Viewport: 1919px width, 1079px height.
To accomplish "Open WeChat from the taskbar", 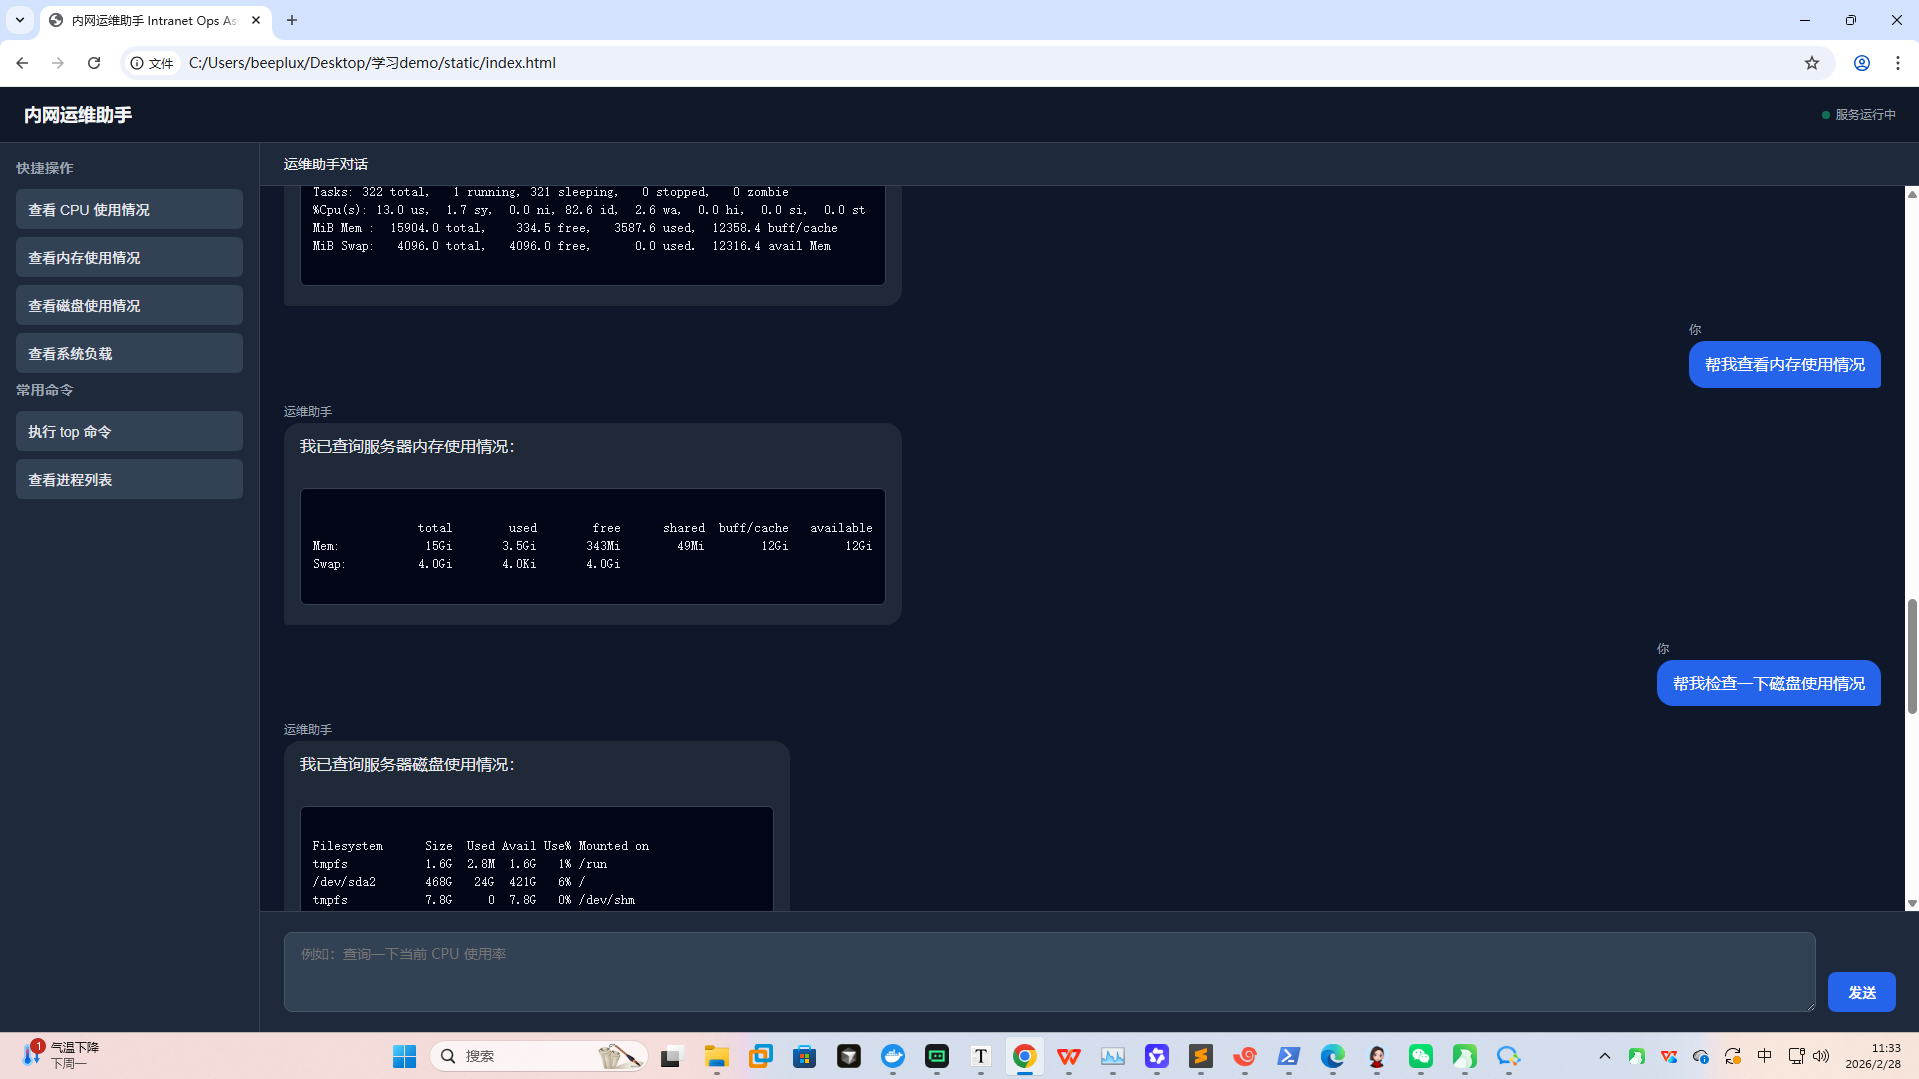I will click(1420, 1056).
